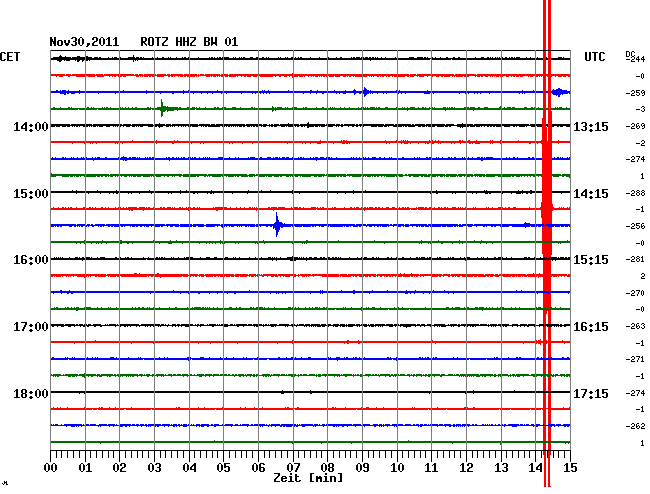650x494 pixels.
Task: Click the 17:15 UTC time label
Action: point(591,393)
